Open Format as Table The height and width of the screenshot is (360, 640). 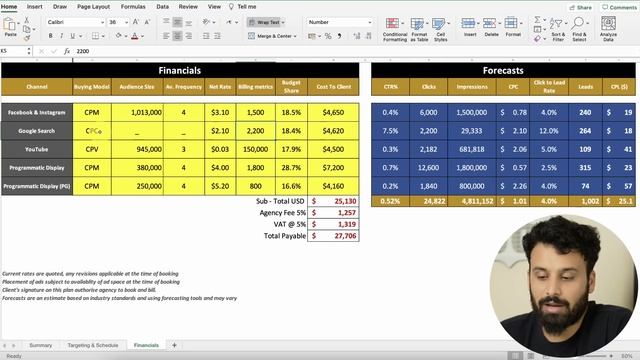[x=419, y=29]
